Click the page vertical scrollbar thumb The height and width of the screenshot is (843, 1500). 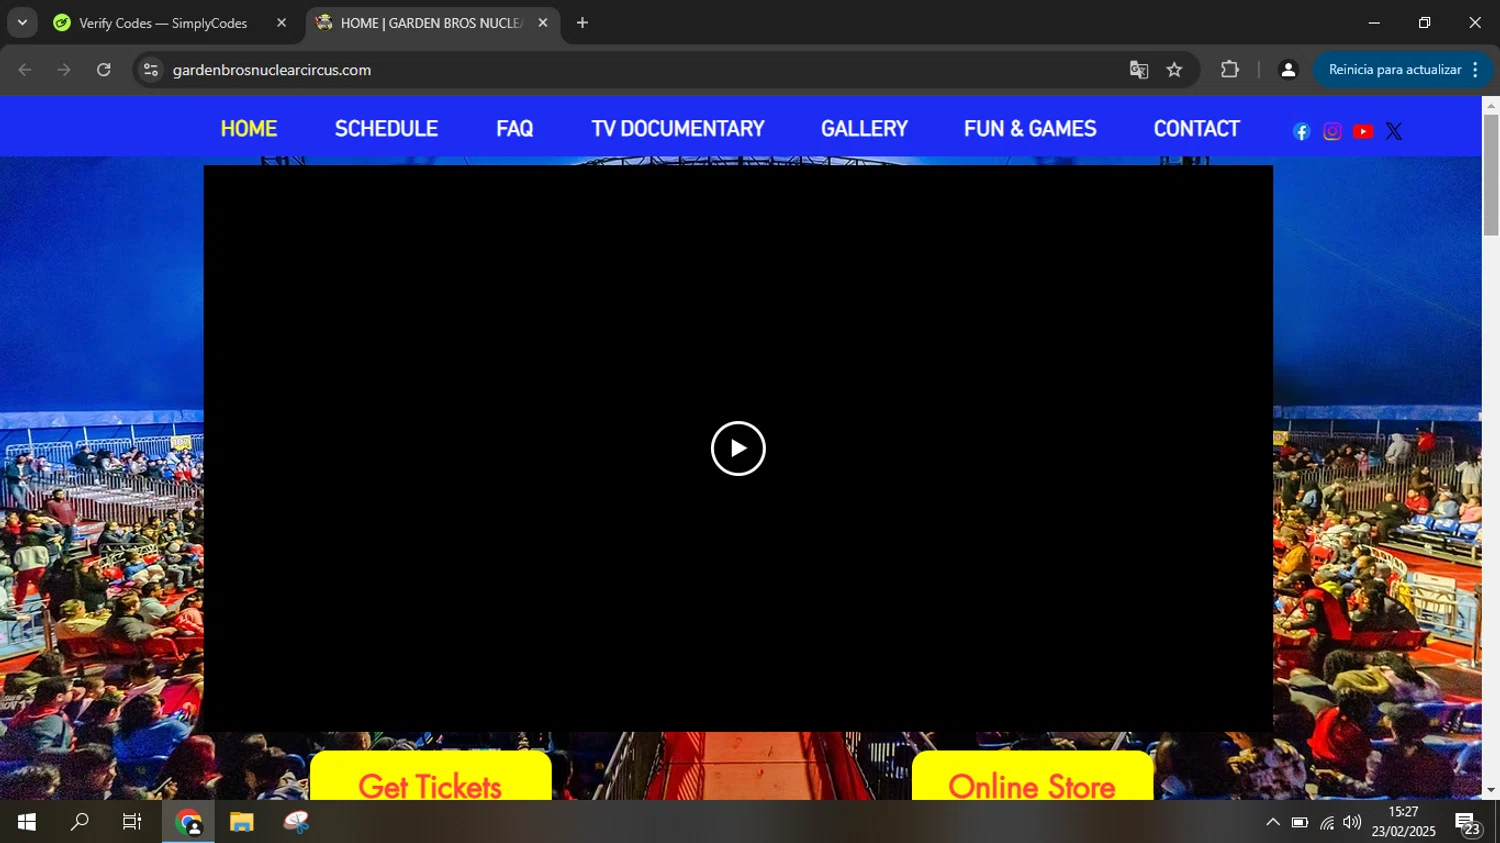tap(1491, 175)
